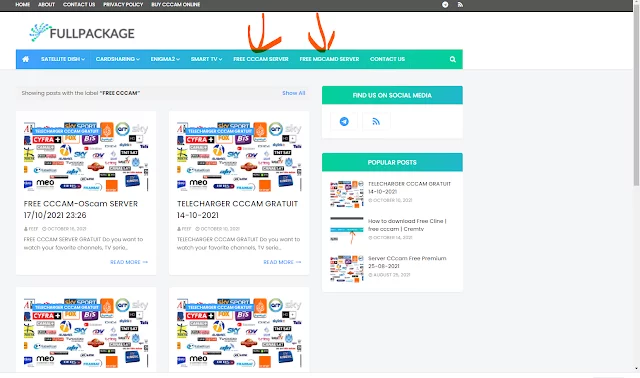
Task: Go to Home in top bar
Action: coord(22,4)
